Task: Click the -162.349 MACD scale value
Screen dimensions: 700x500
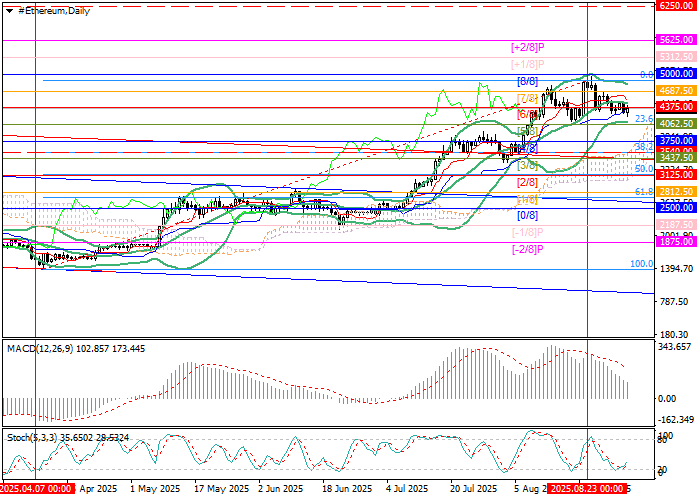Action: tap(676, 420)
